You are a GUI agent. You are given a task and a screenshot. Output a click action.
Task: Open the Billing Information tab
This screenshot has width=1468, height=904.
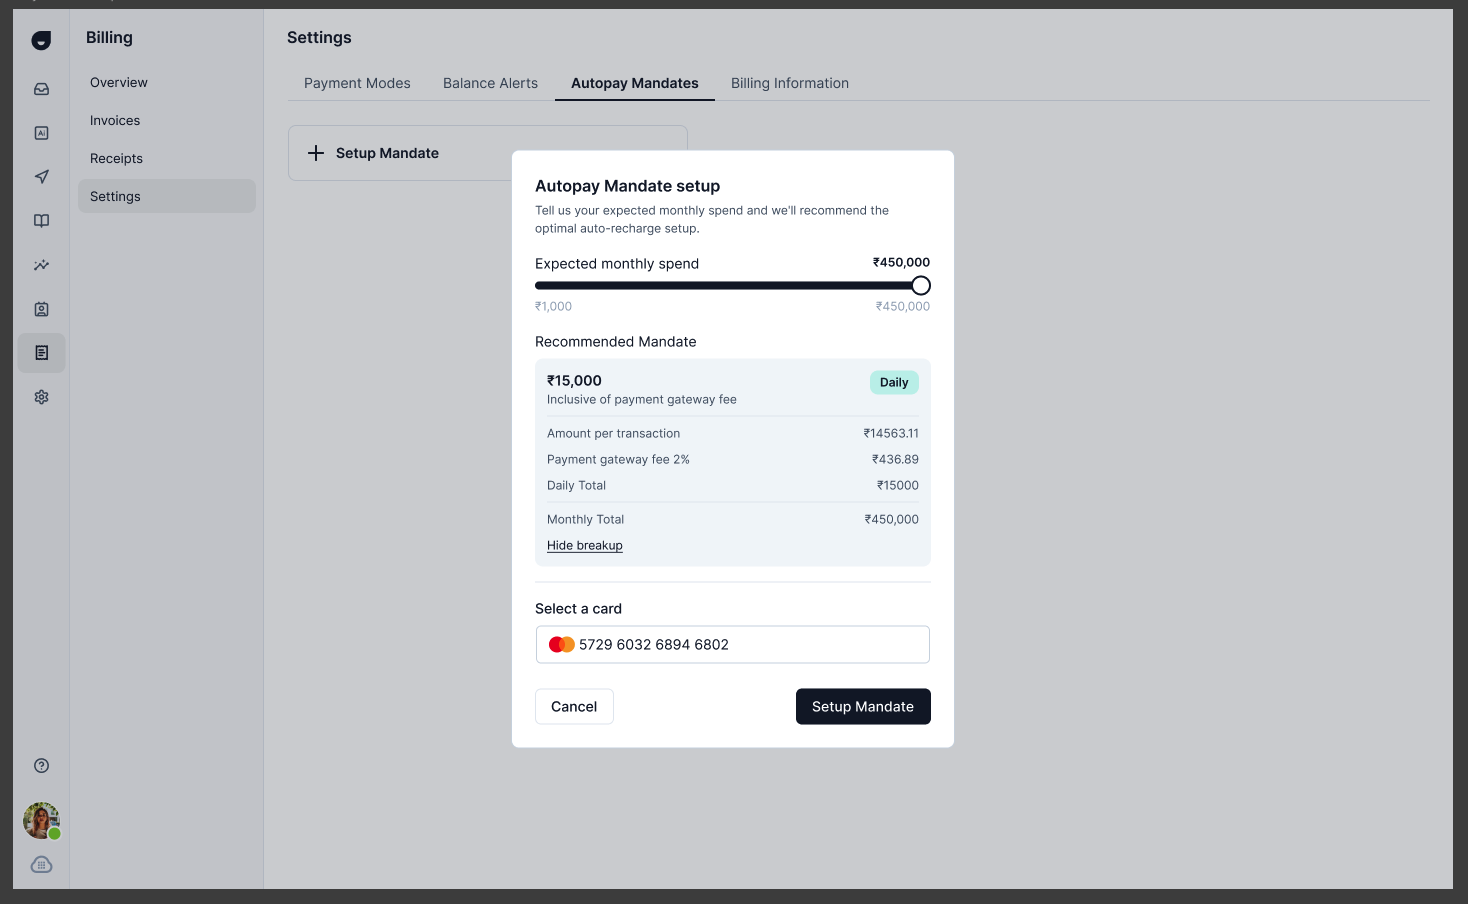790,83
